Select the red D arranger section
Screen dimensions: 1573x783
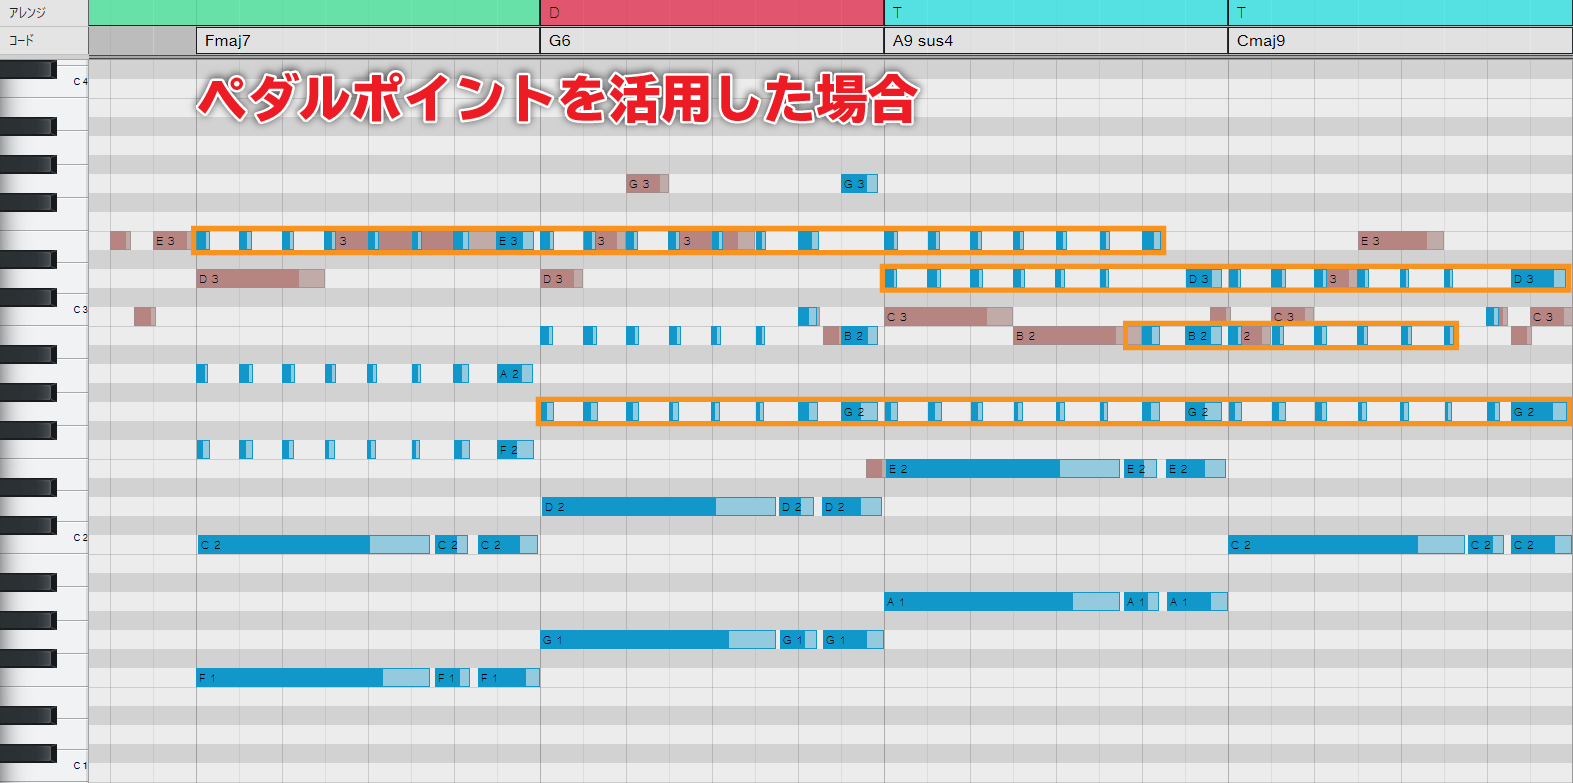(x=712, y=13)
